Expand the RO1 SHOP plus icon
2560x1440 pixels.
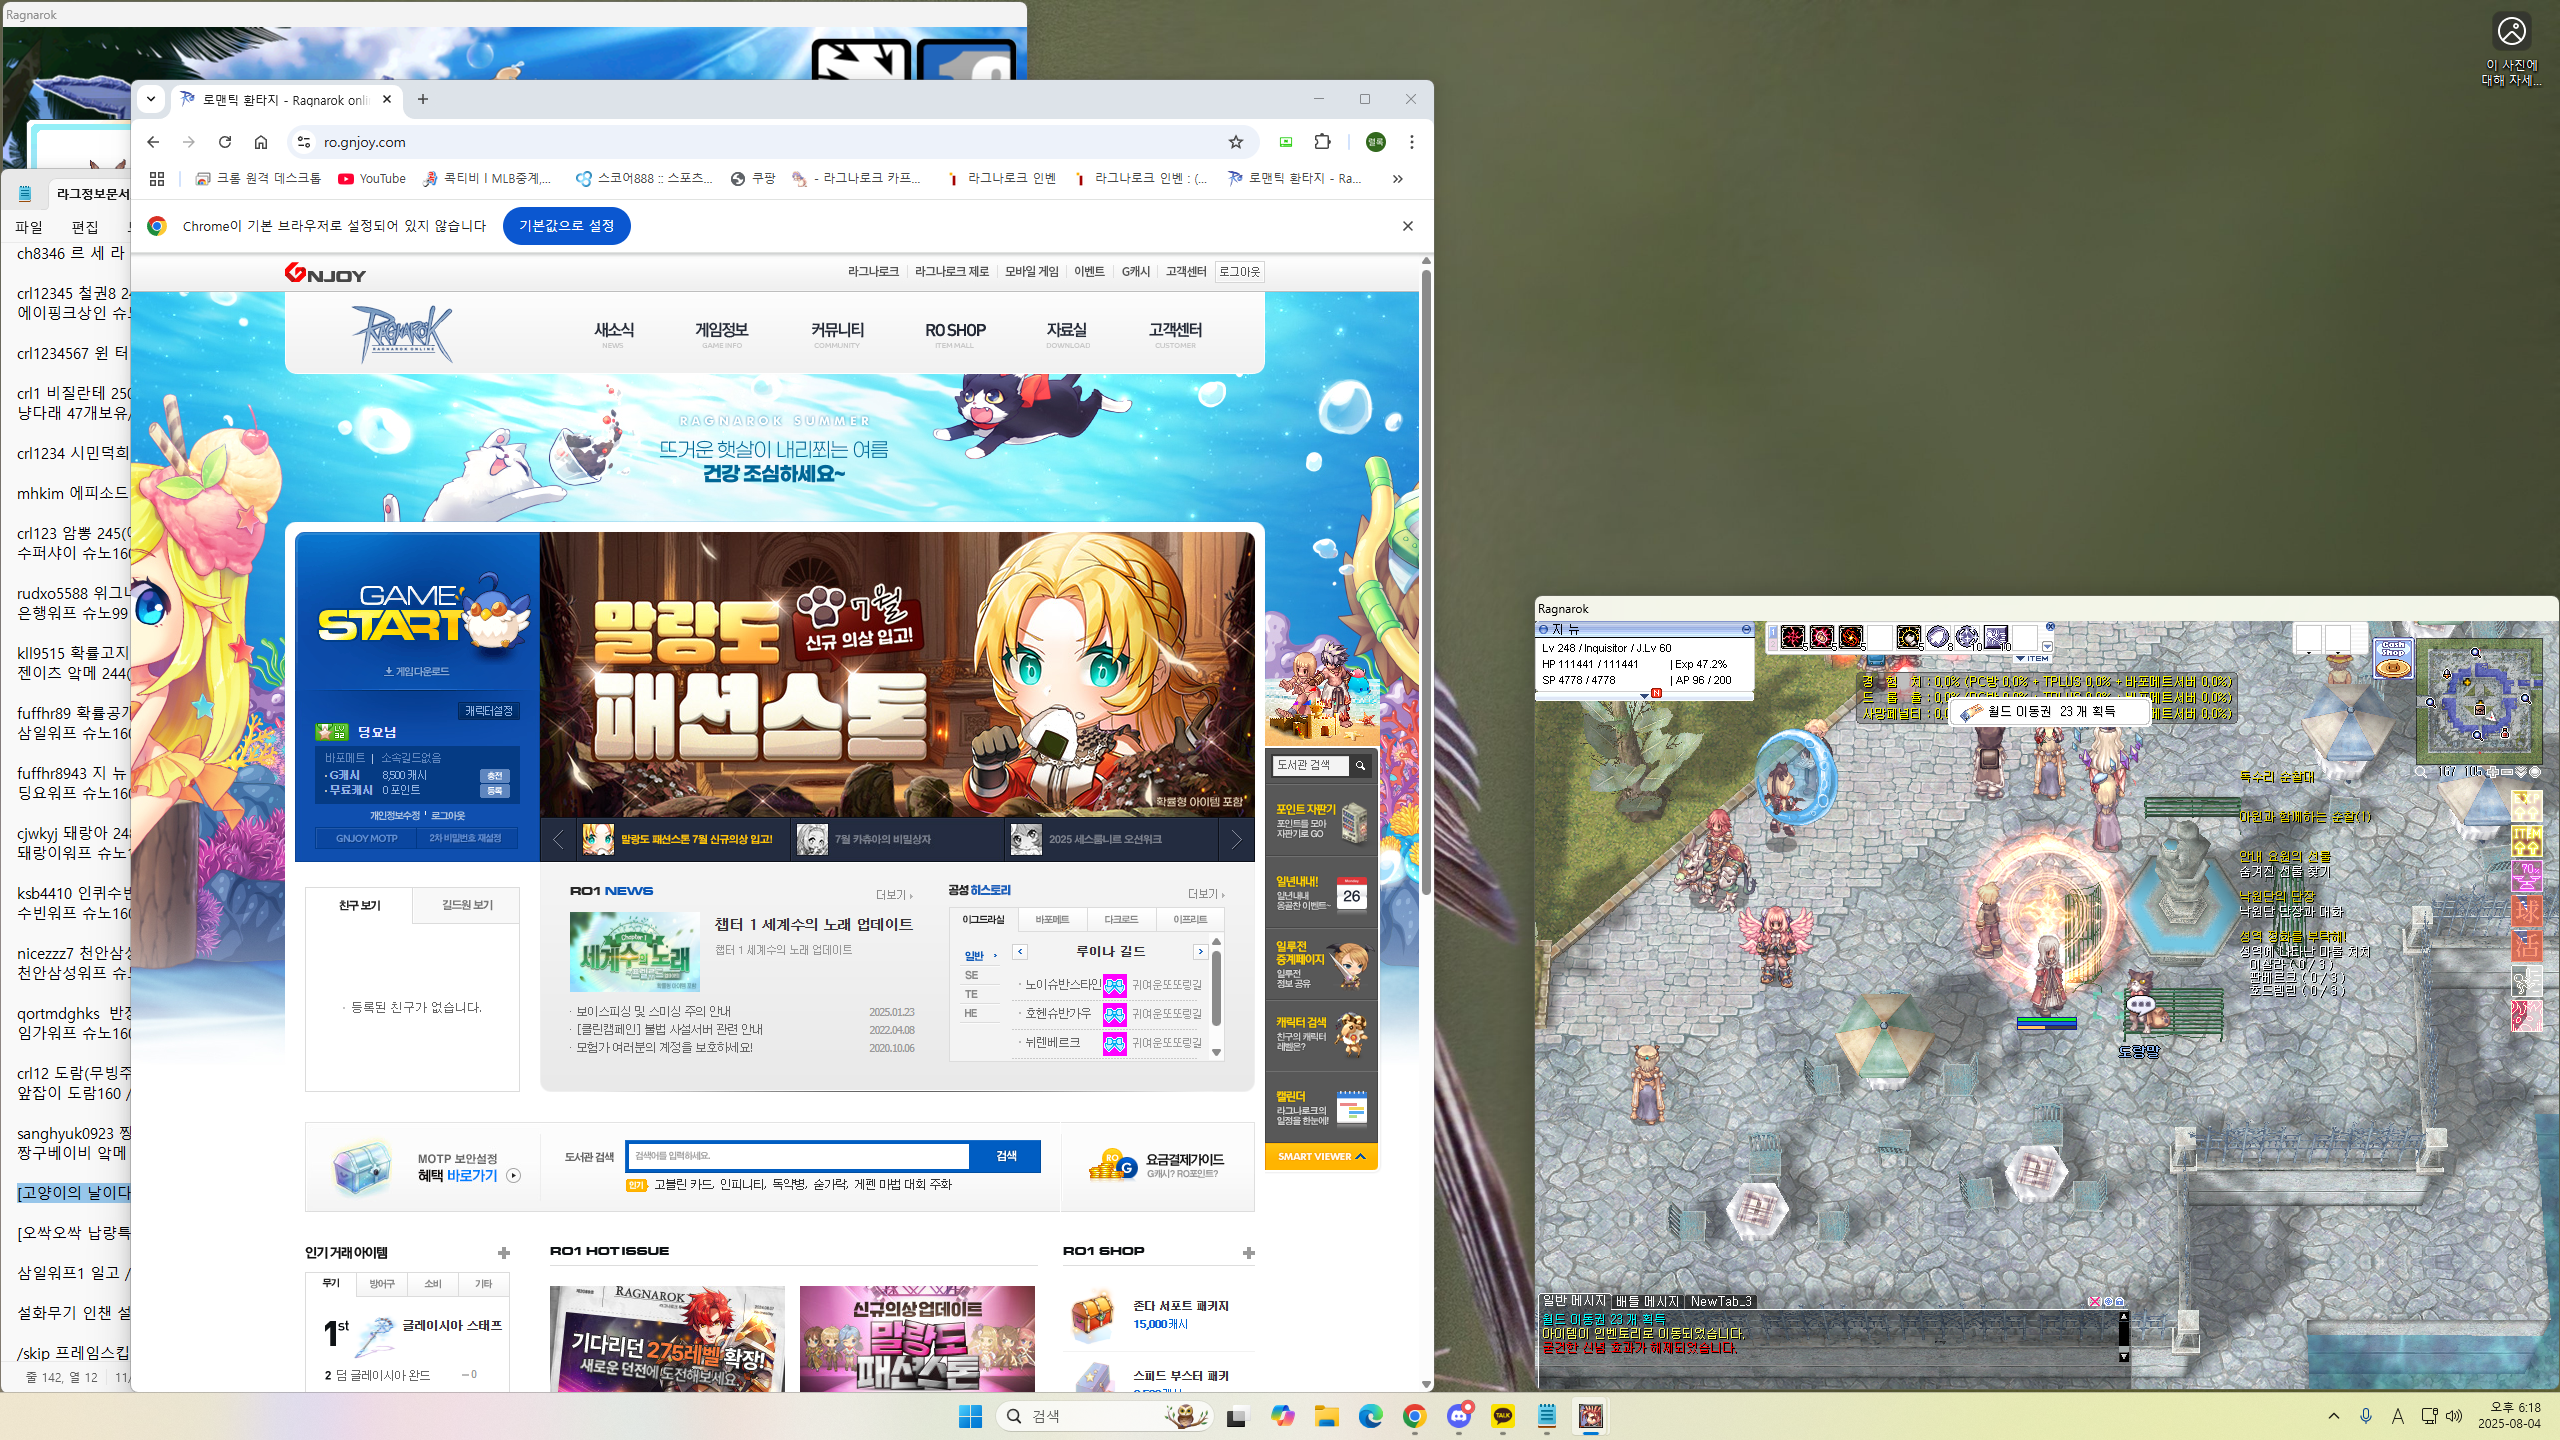point(1248,1253)
